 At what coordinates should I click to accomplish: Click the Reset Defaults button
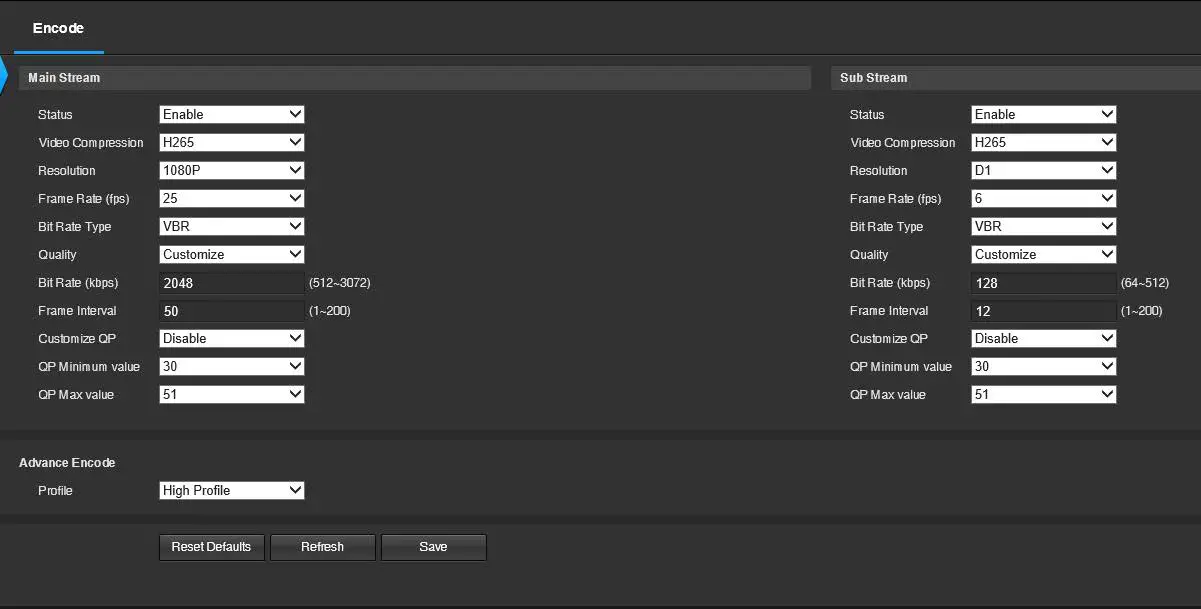pos(211,547)
